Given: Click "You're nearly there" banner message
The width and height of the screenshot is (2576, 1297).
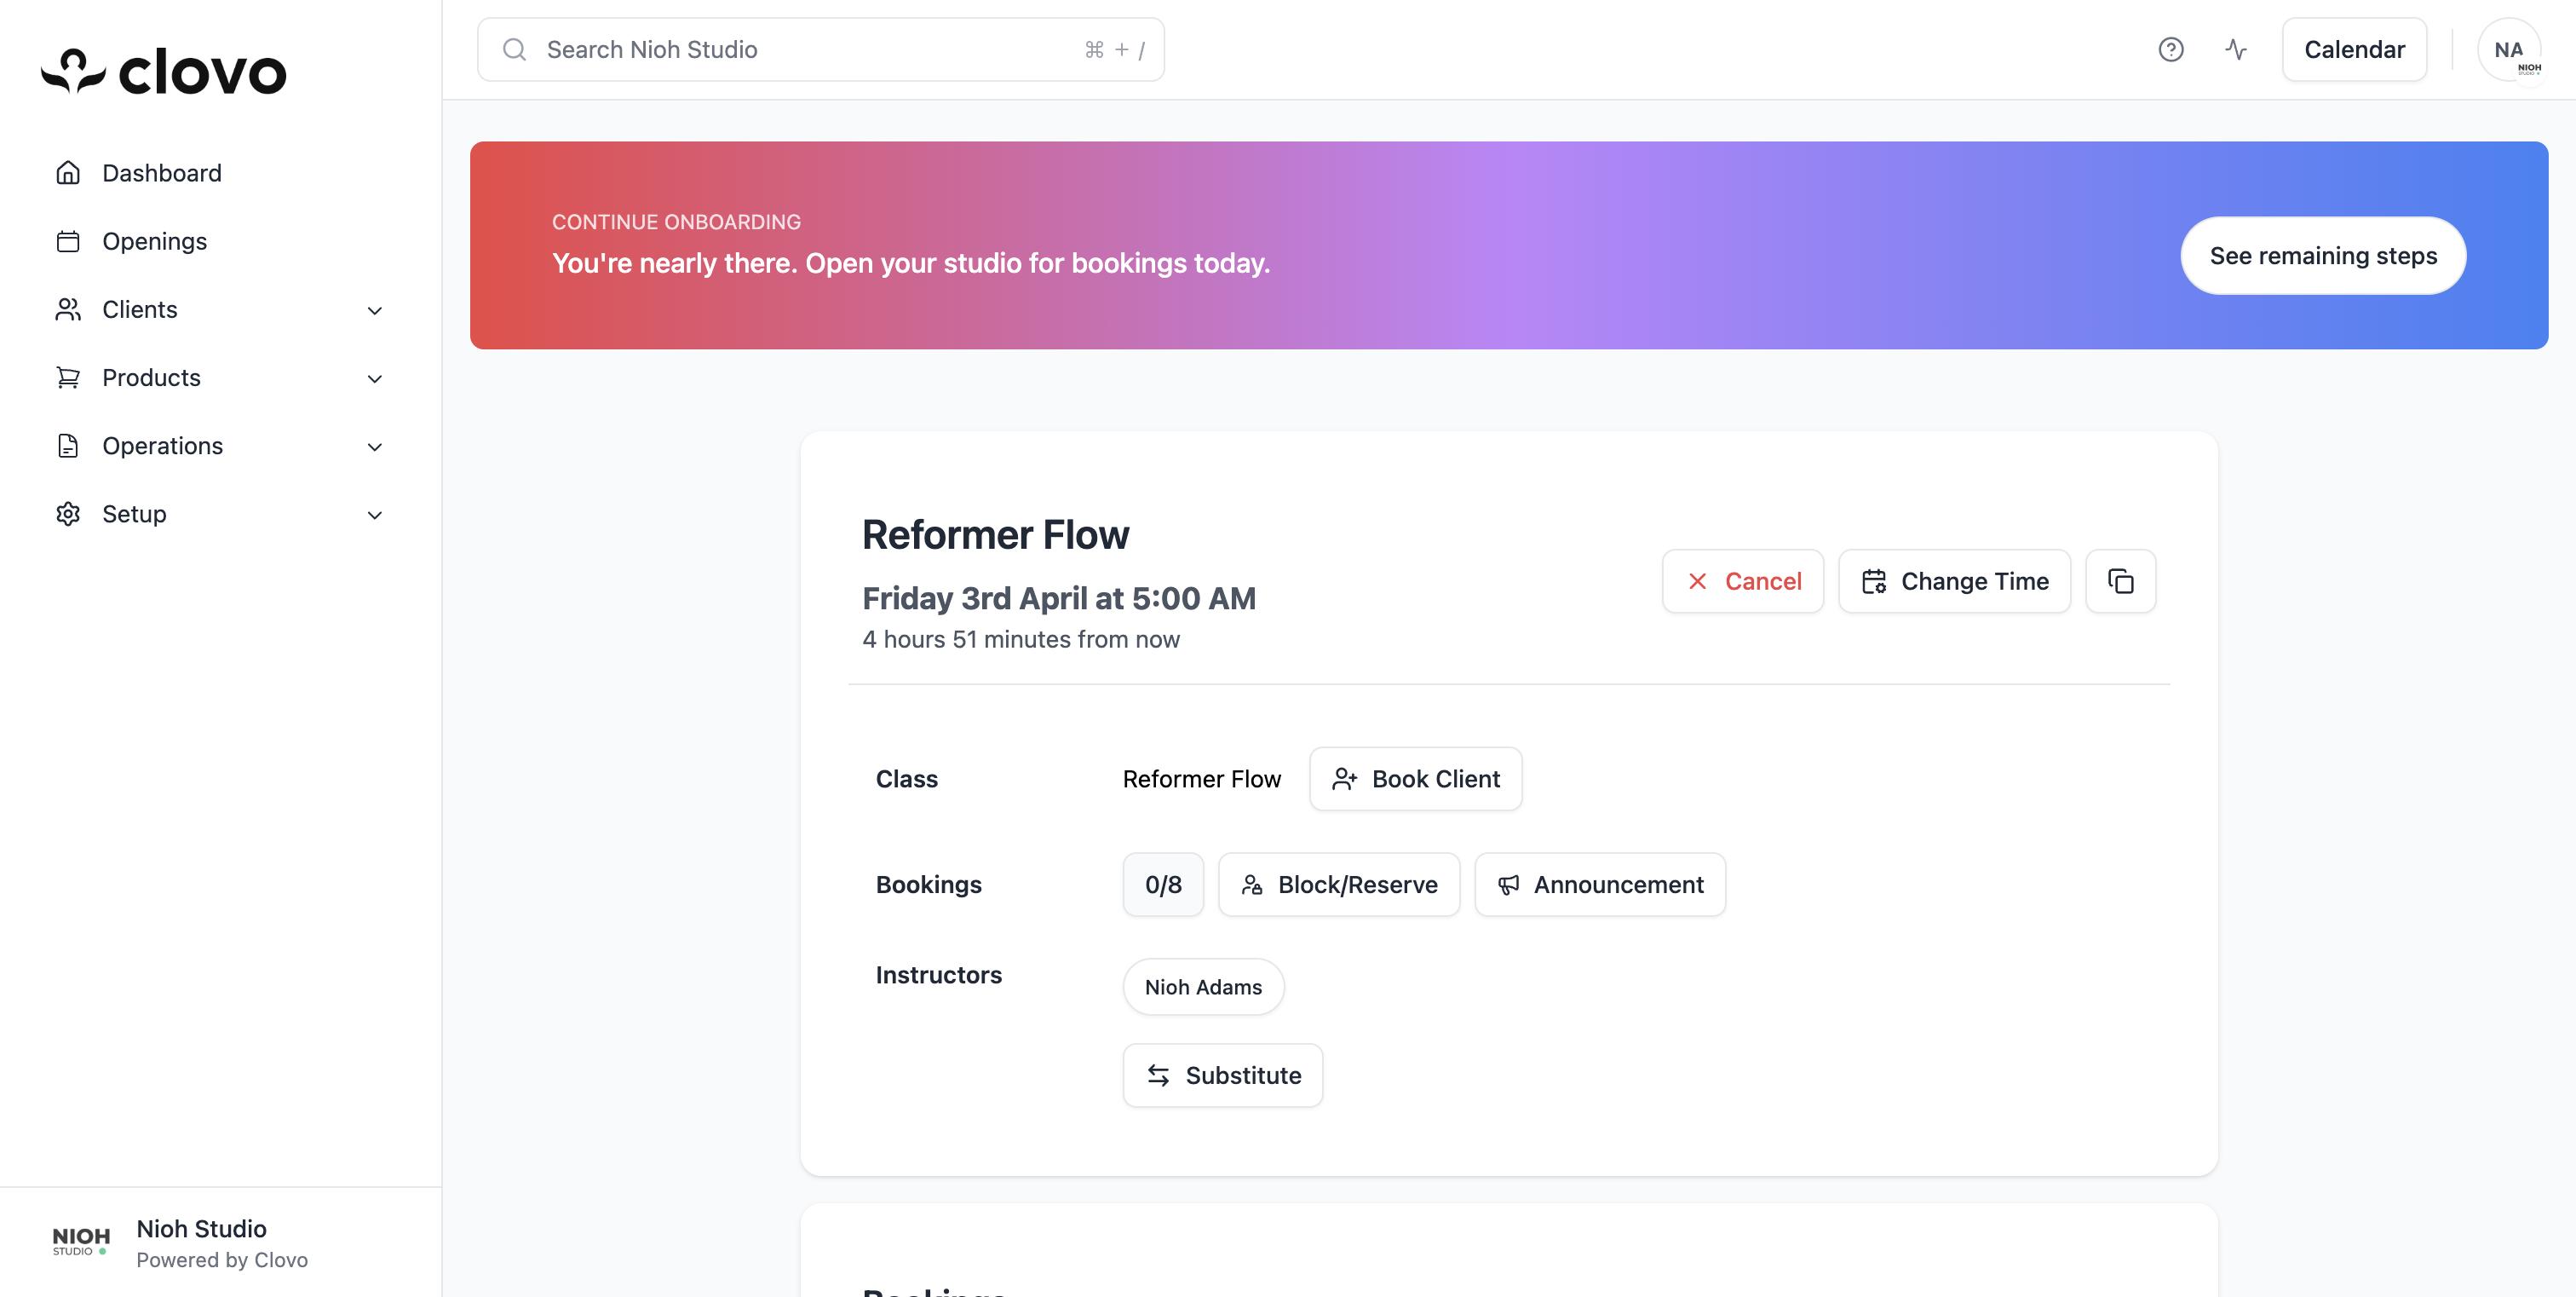Looking at the screenshot, I should [911, 263].
